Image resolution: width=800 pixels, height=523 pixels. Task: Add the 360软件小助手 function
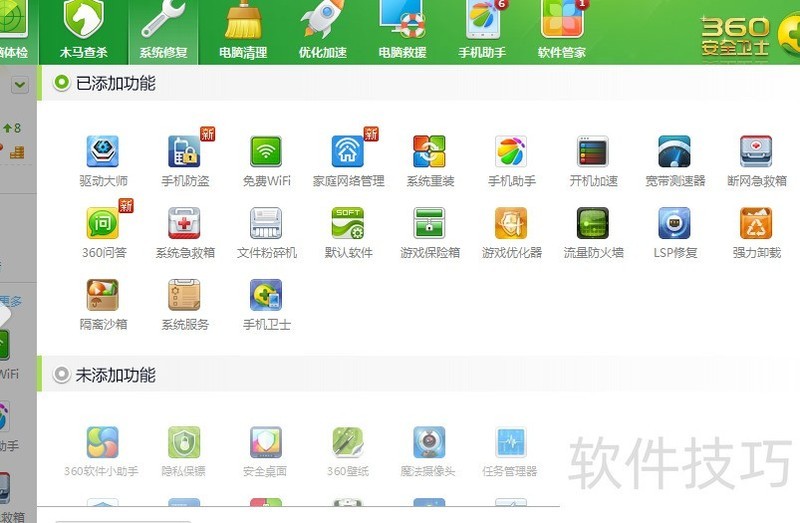click(x=102, y=452)
